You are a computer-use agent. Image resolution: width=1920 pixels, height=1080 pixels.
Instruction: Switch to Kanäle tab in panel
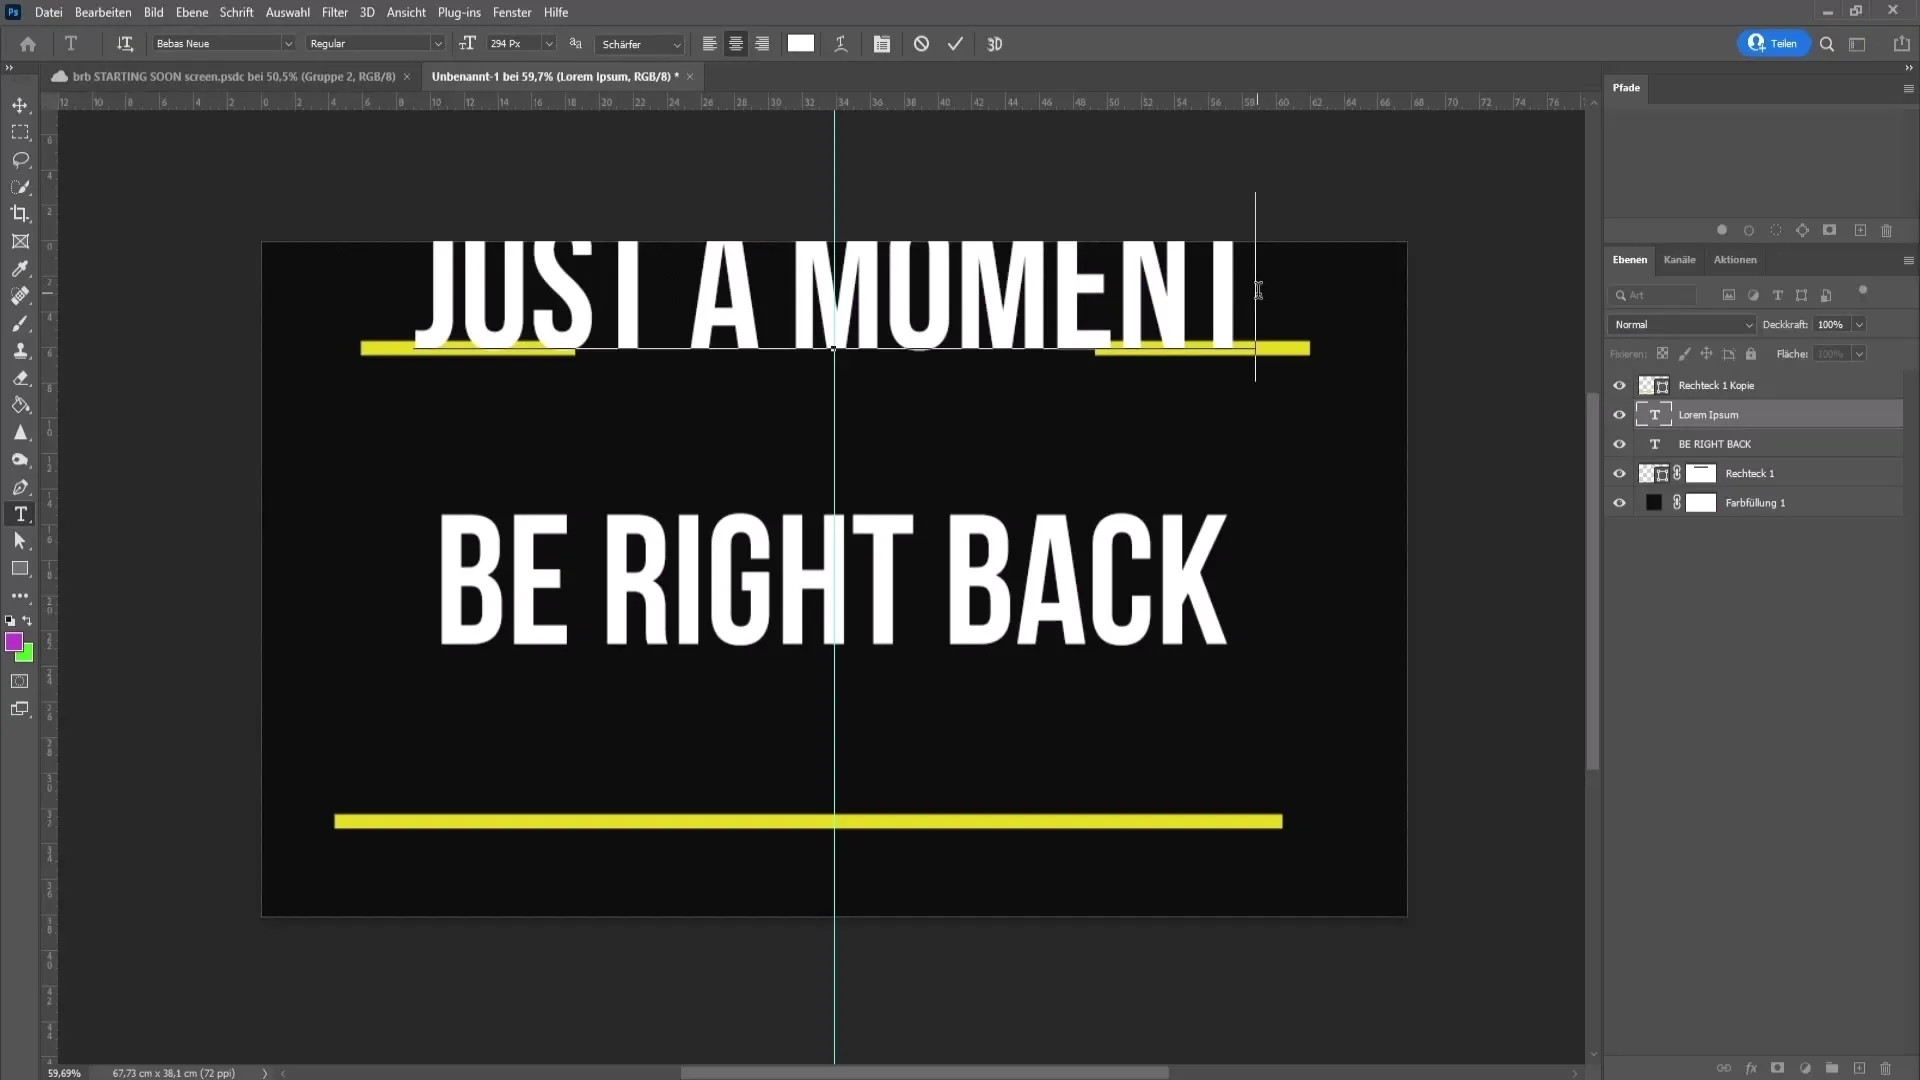(x=1683, y=260)
